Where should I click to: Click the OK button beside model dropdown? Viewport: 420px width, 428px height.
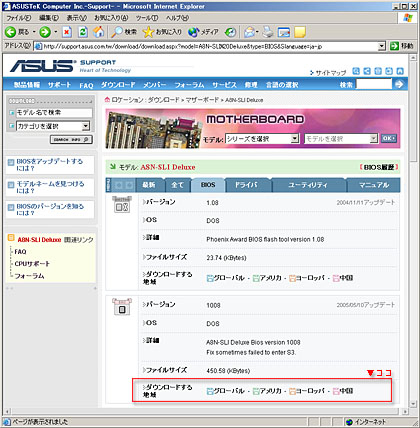(x=389, y=138)
